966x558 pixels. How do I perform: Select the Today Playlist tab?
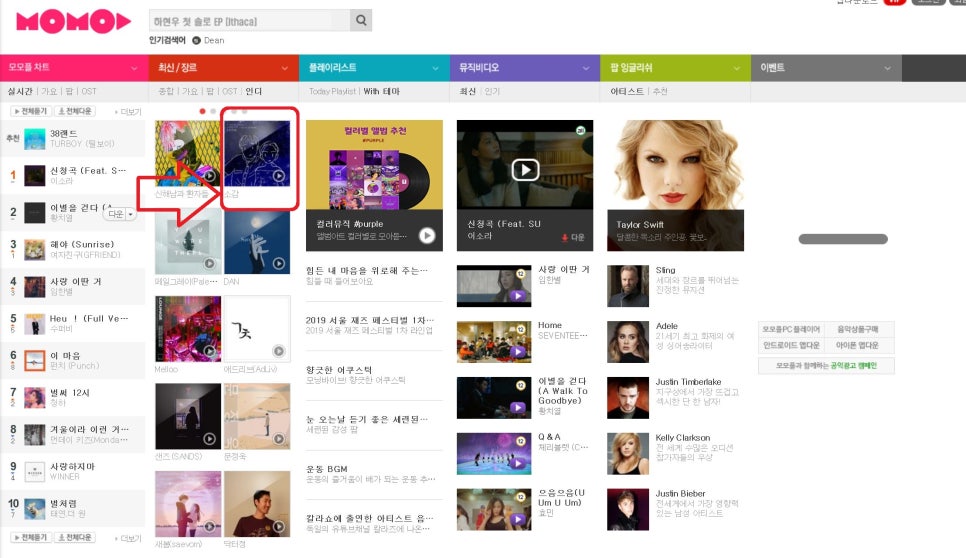click(x=332, y=91)
